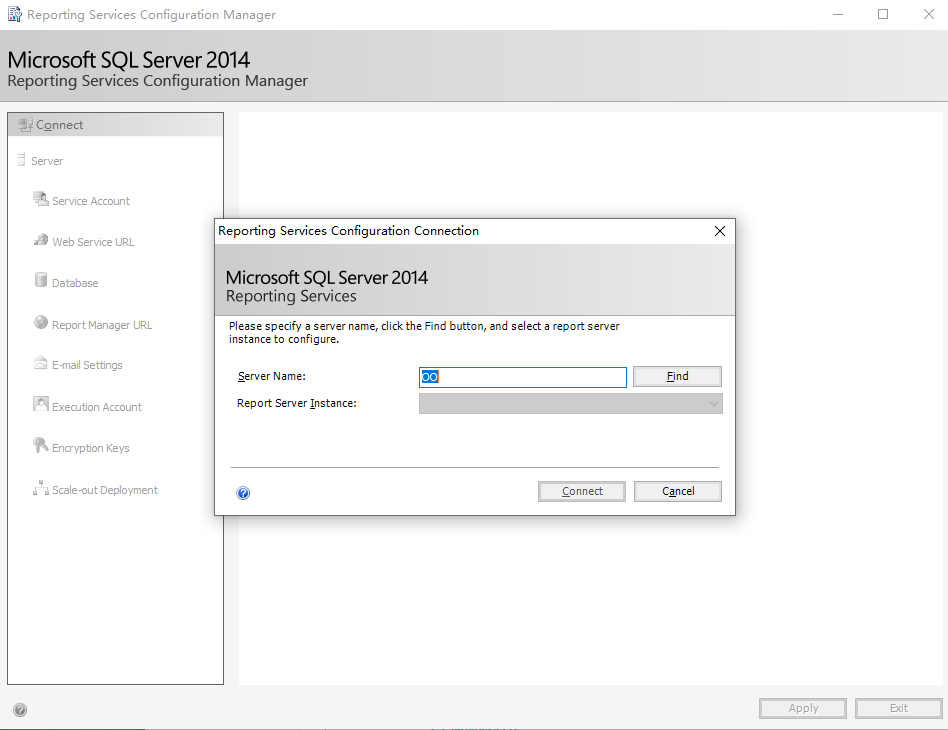Screen dimensions: 948x730
Task: Select the Connect label in the sidebar
Action: click(59, 125)
